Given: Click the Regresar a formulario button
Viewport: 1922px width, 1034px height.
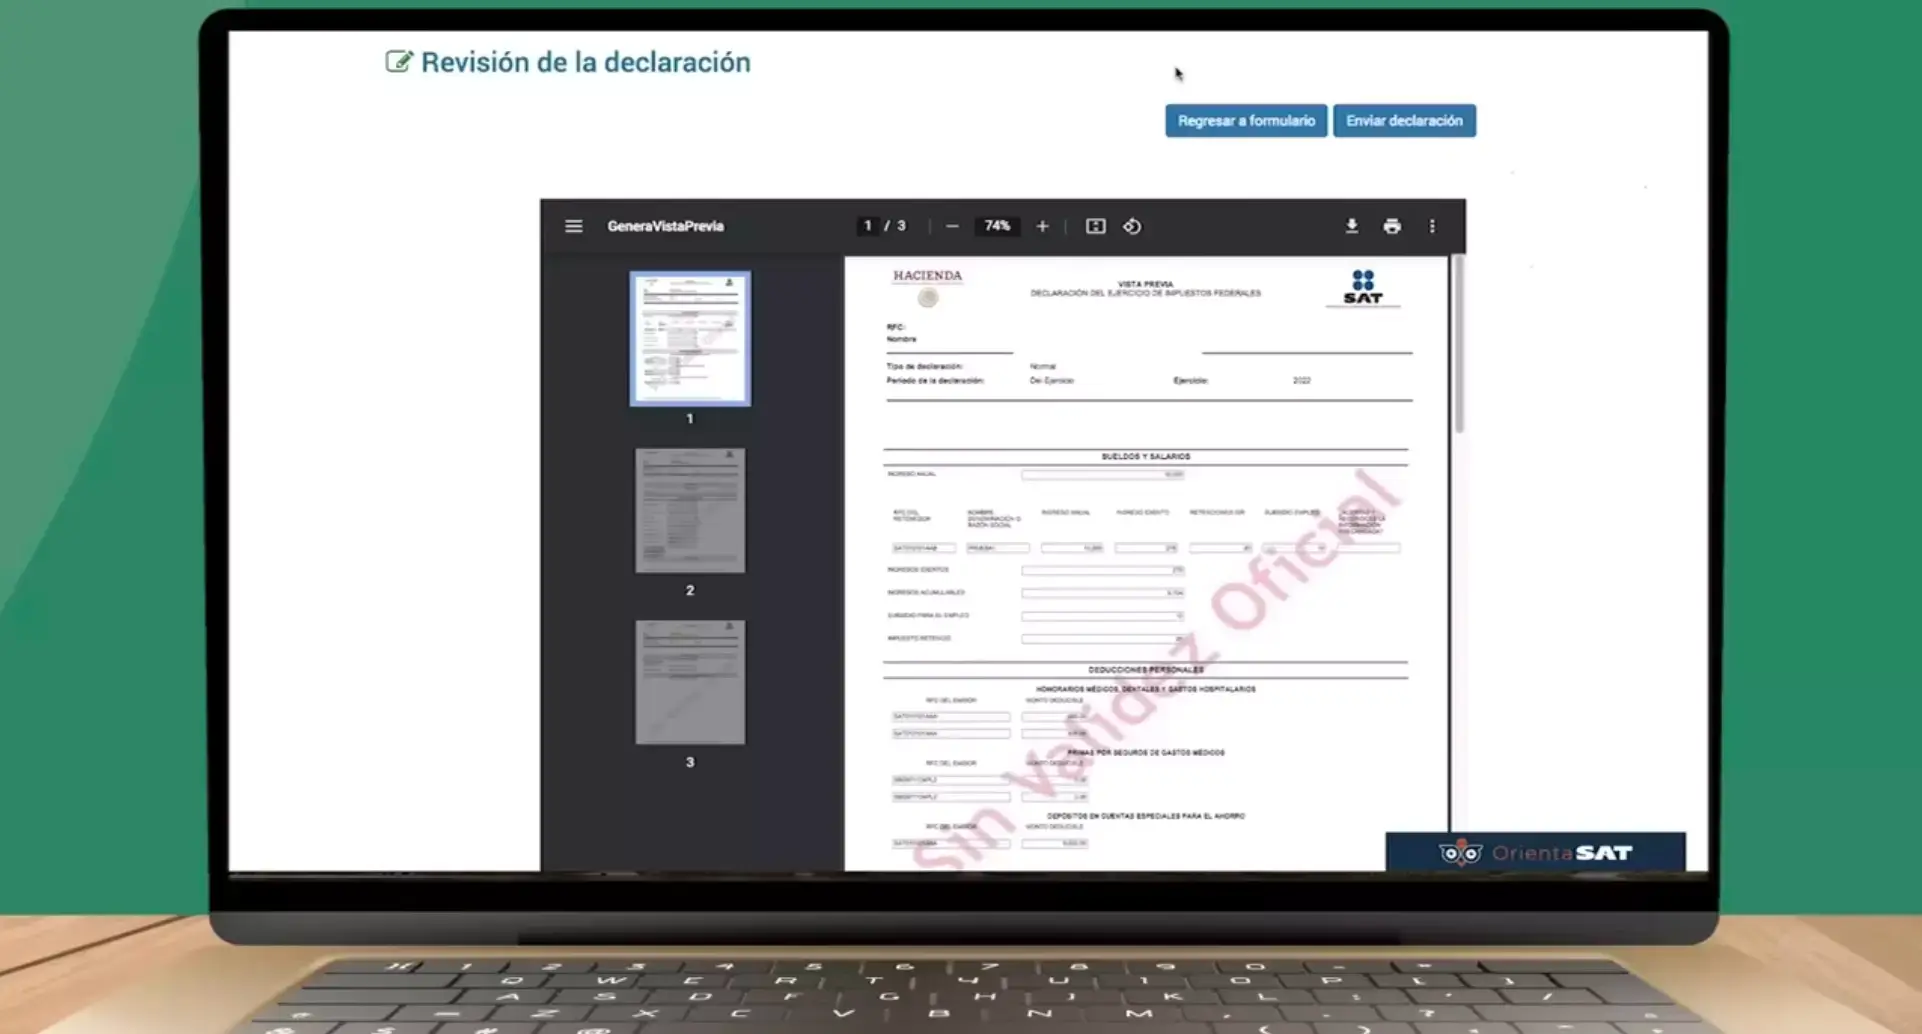Looking at the screenshot, I should point(1246,121).
